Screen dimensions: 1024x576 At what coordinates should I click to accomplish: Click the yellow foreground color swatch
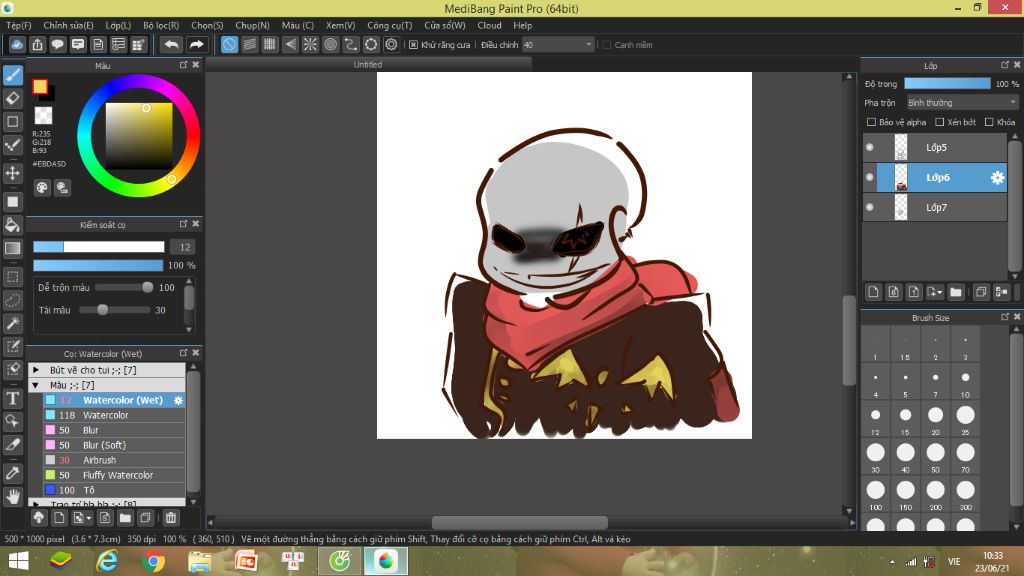[40, 86]
